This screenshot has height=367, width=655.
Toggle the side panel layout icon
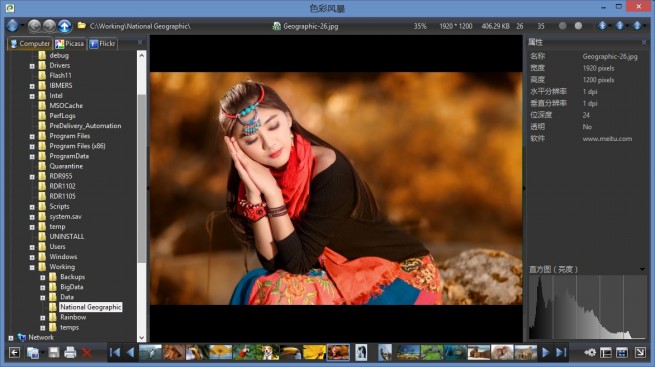pos(606,353)
